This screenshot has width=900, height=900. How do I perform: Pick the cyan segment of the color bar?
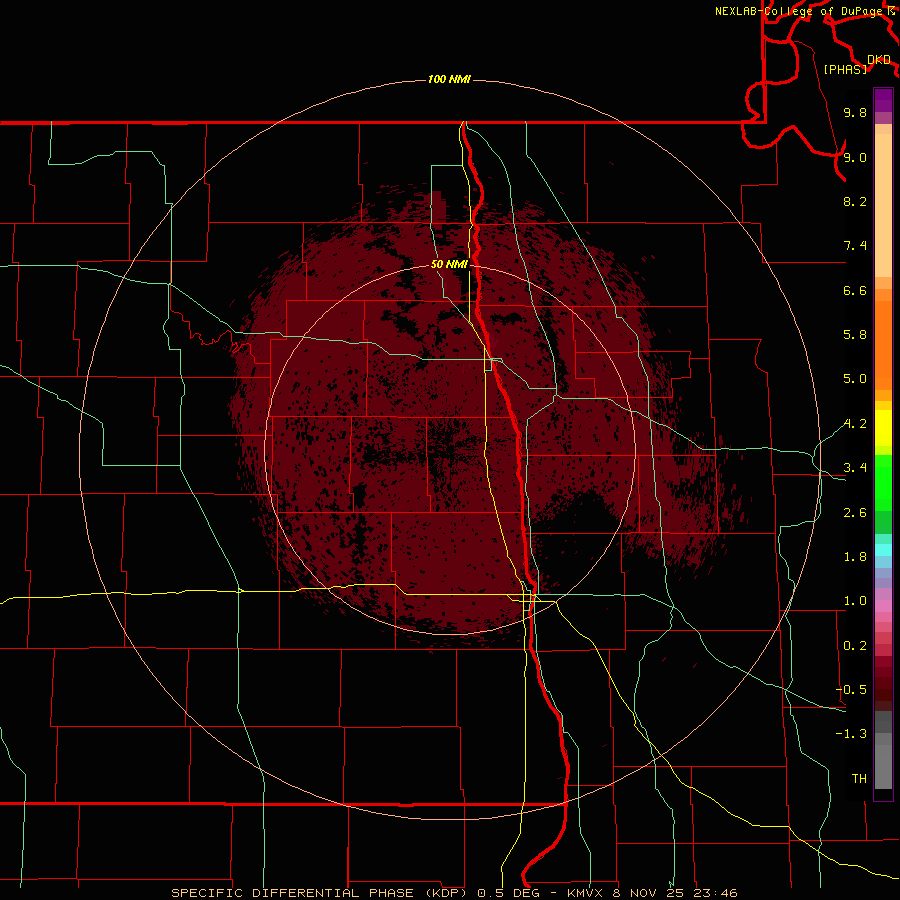883,549
